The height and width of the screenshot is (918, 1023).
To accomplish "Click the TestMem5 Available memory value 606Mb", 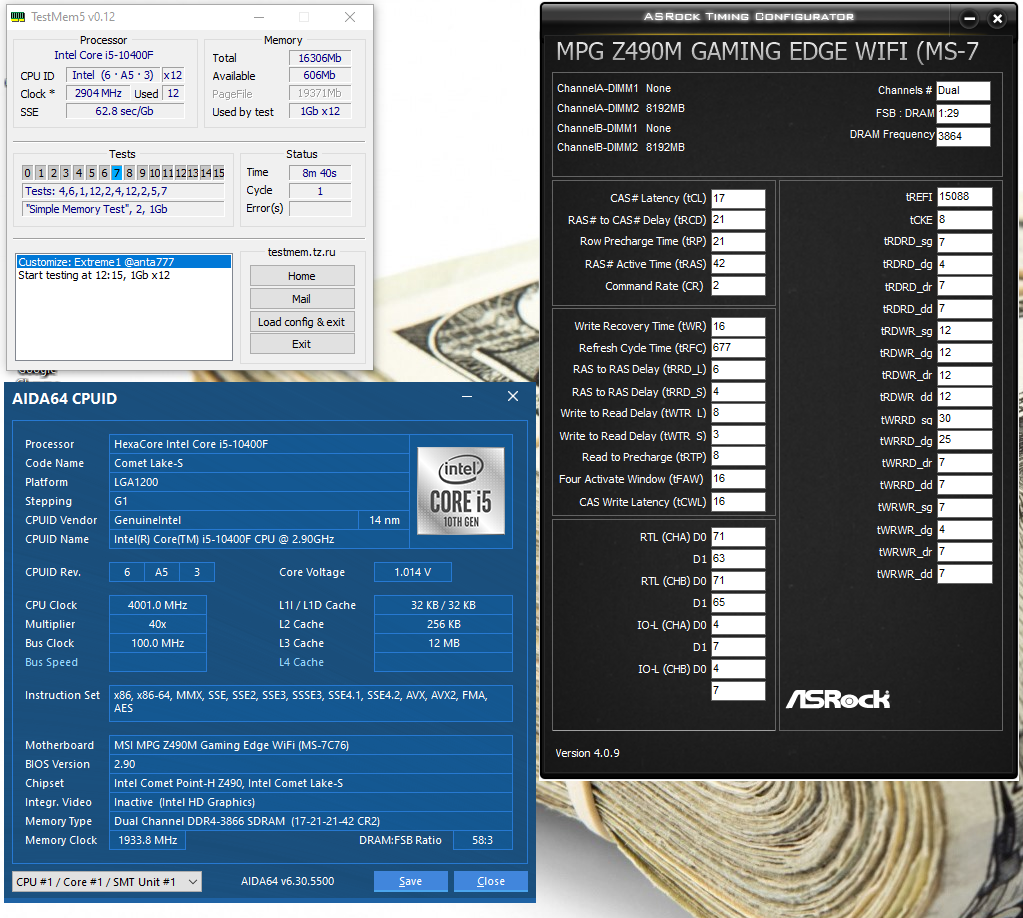I will (x=320, y=76).
